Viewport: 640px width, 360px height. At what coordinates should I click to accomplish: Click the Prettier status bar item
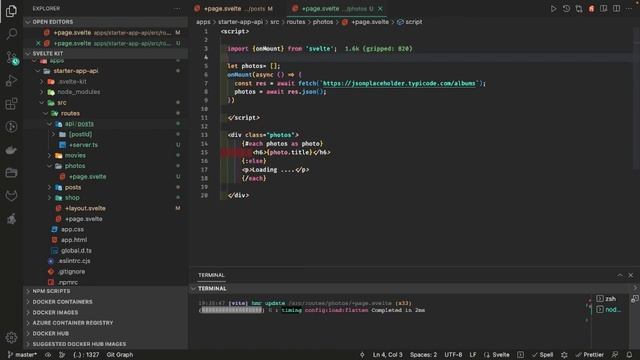tap(589, 355)
